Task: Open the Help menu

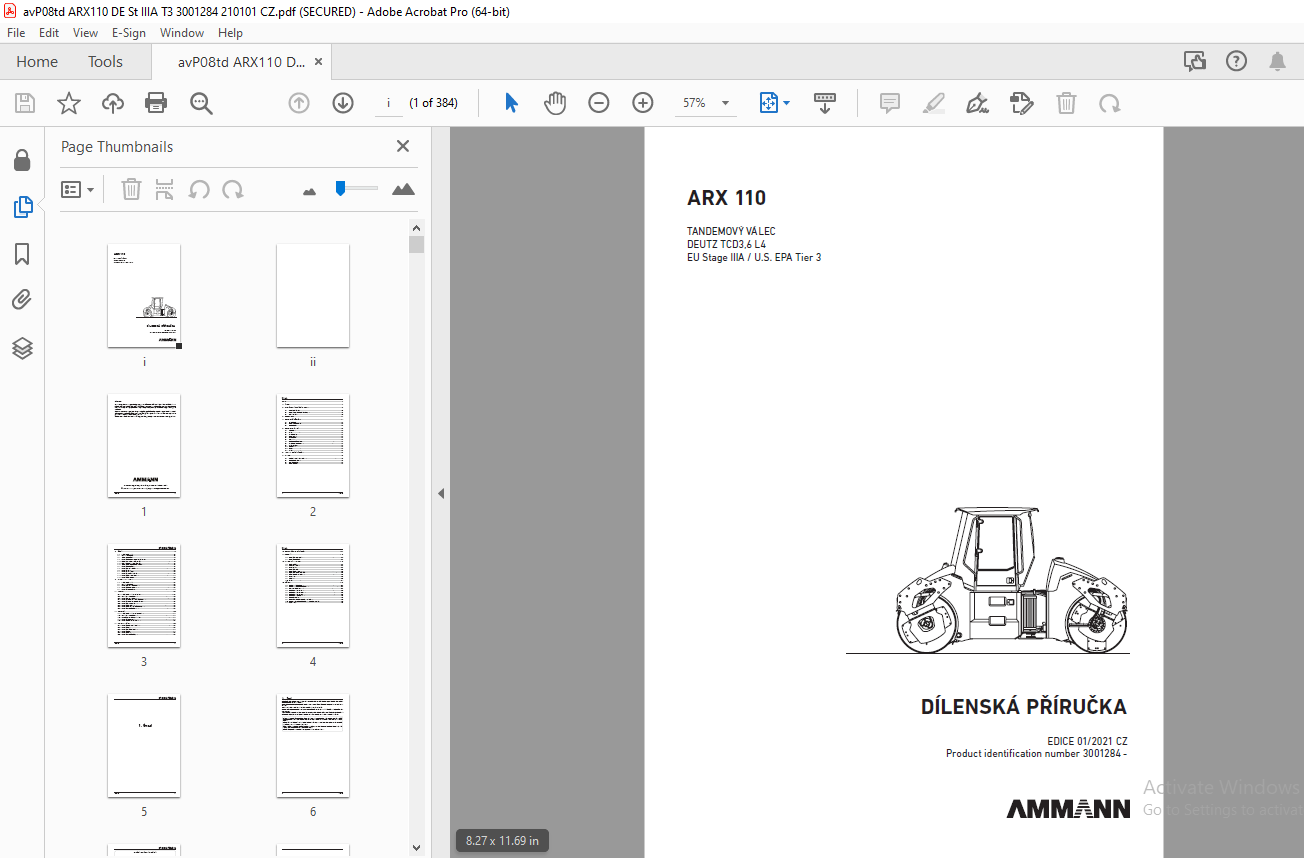Action: tap(230, 33)
